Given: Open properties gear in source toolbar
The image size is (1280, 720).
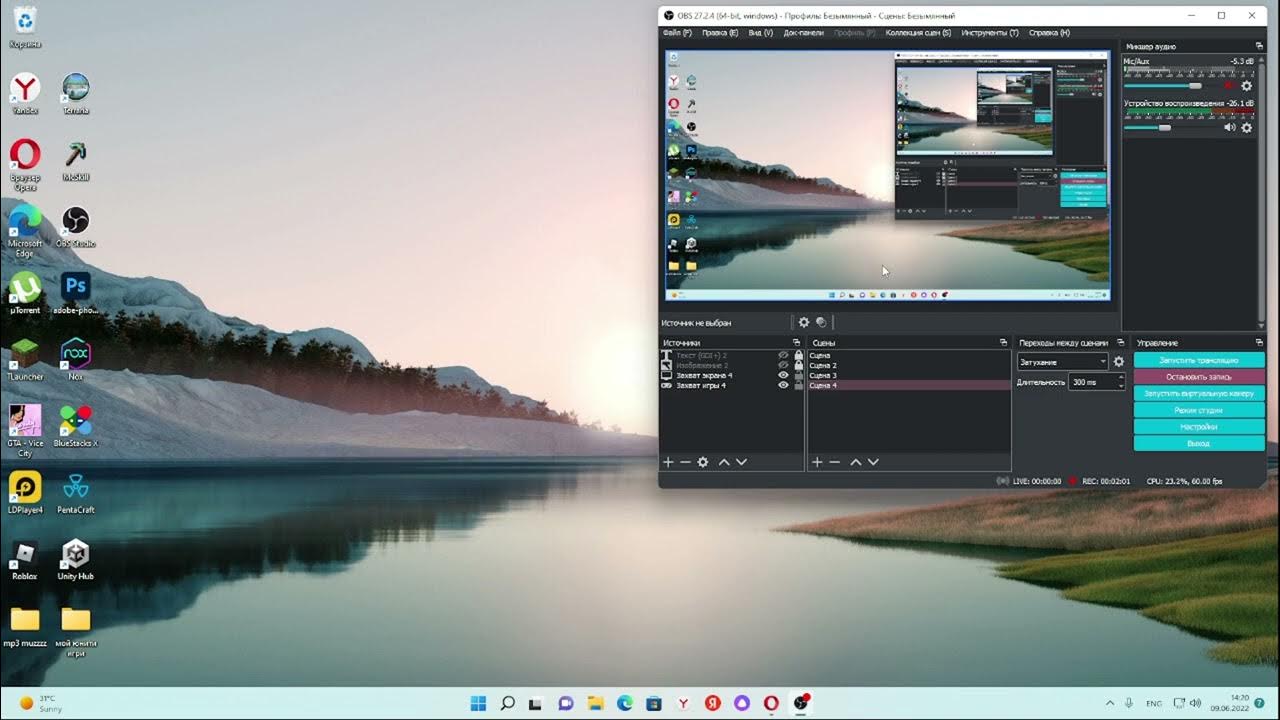Looking at the screenshot, I should pyautogui.click(x=803, y=322).
